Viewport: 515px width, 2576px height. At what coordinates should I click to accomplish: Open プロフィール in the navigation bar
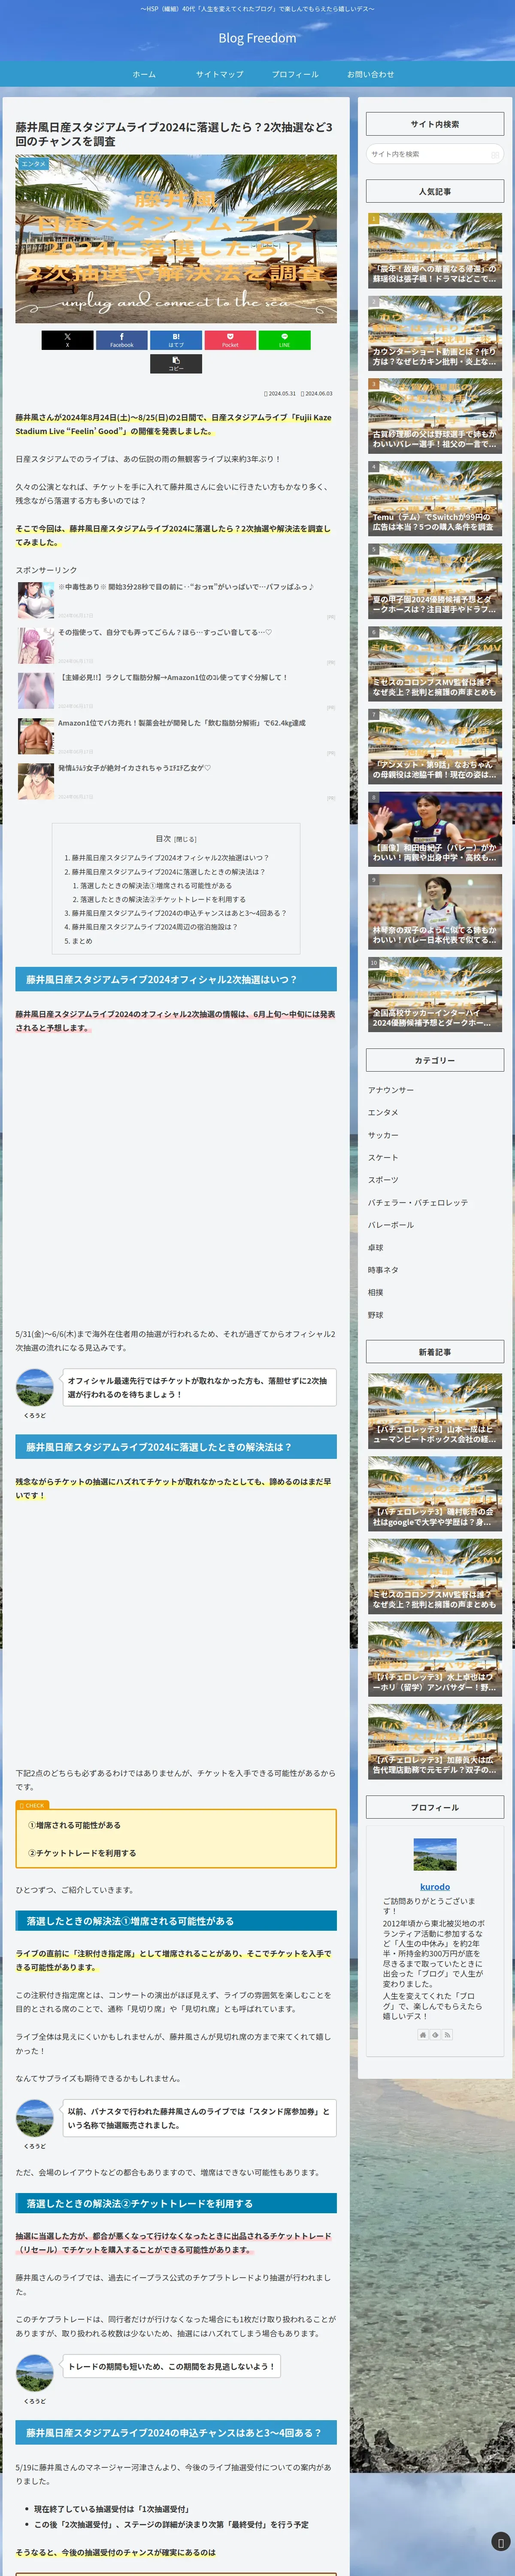click(295, 74)
